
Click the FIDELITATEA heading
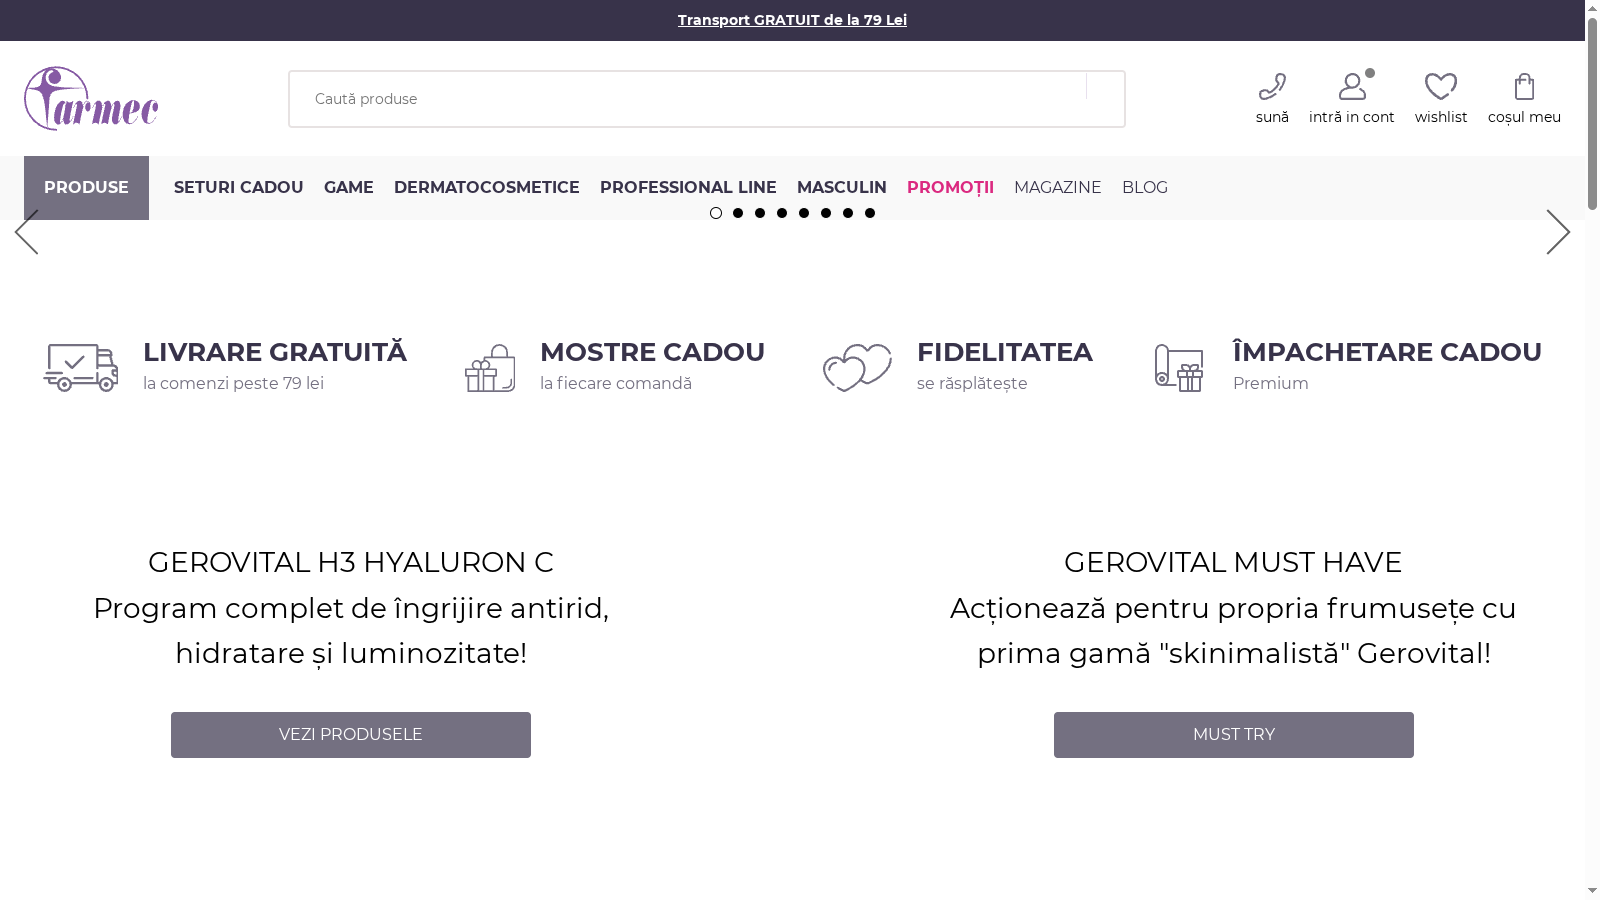[1005, 352]
